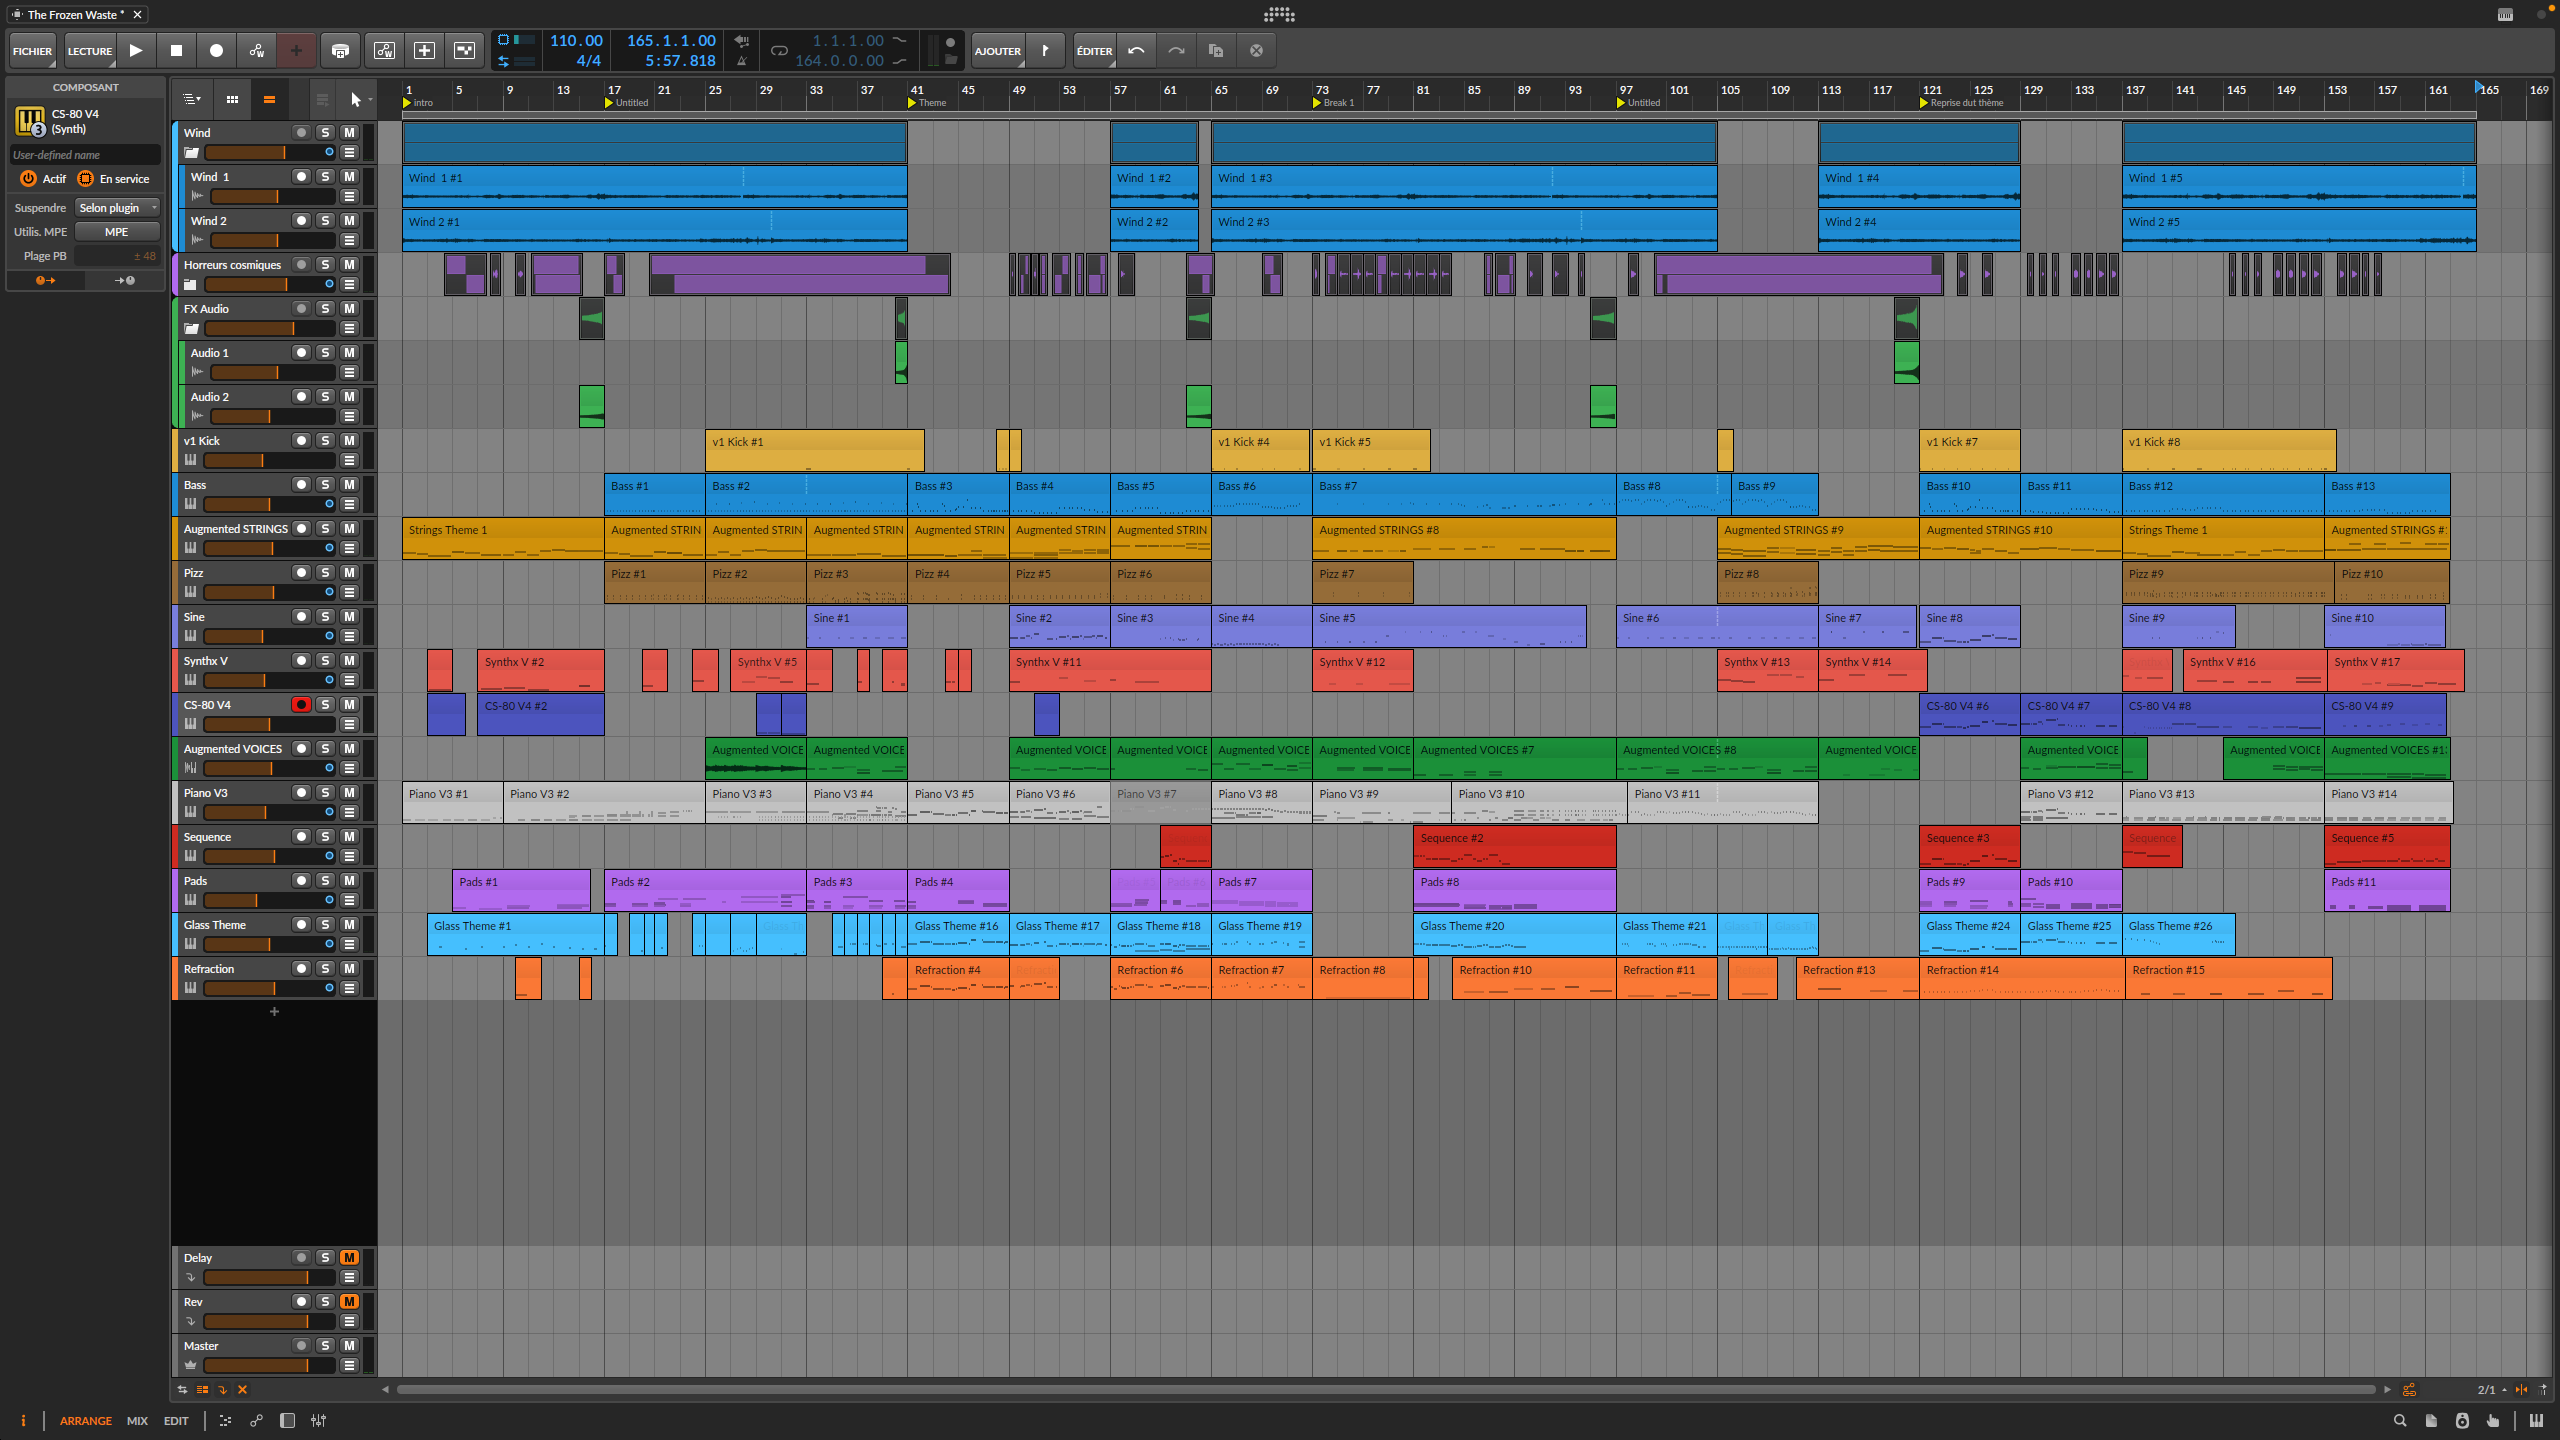The image size is (2560, 1440).
Task: Open the Suspendre 'Selon plugin' dropdown
Action: [x=118, y=208]
